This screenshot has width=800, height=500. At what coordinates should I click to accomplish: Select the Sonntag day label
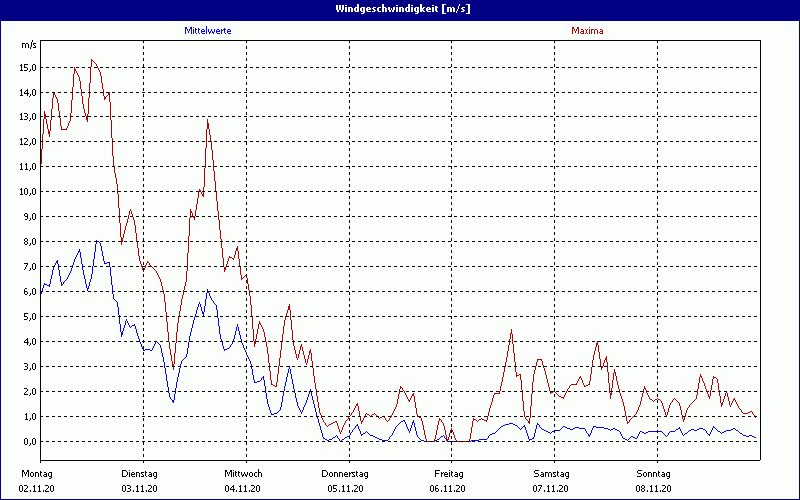click(x=654, y=474)
